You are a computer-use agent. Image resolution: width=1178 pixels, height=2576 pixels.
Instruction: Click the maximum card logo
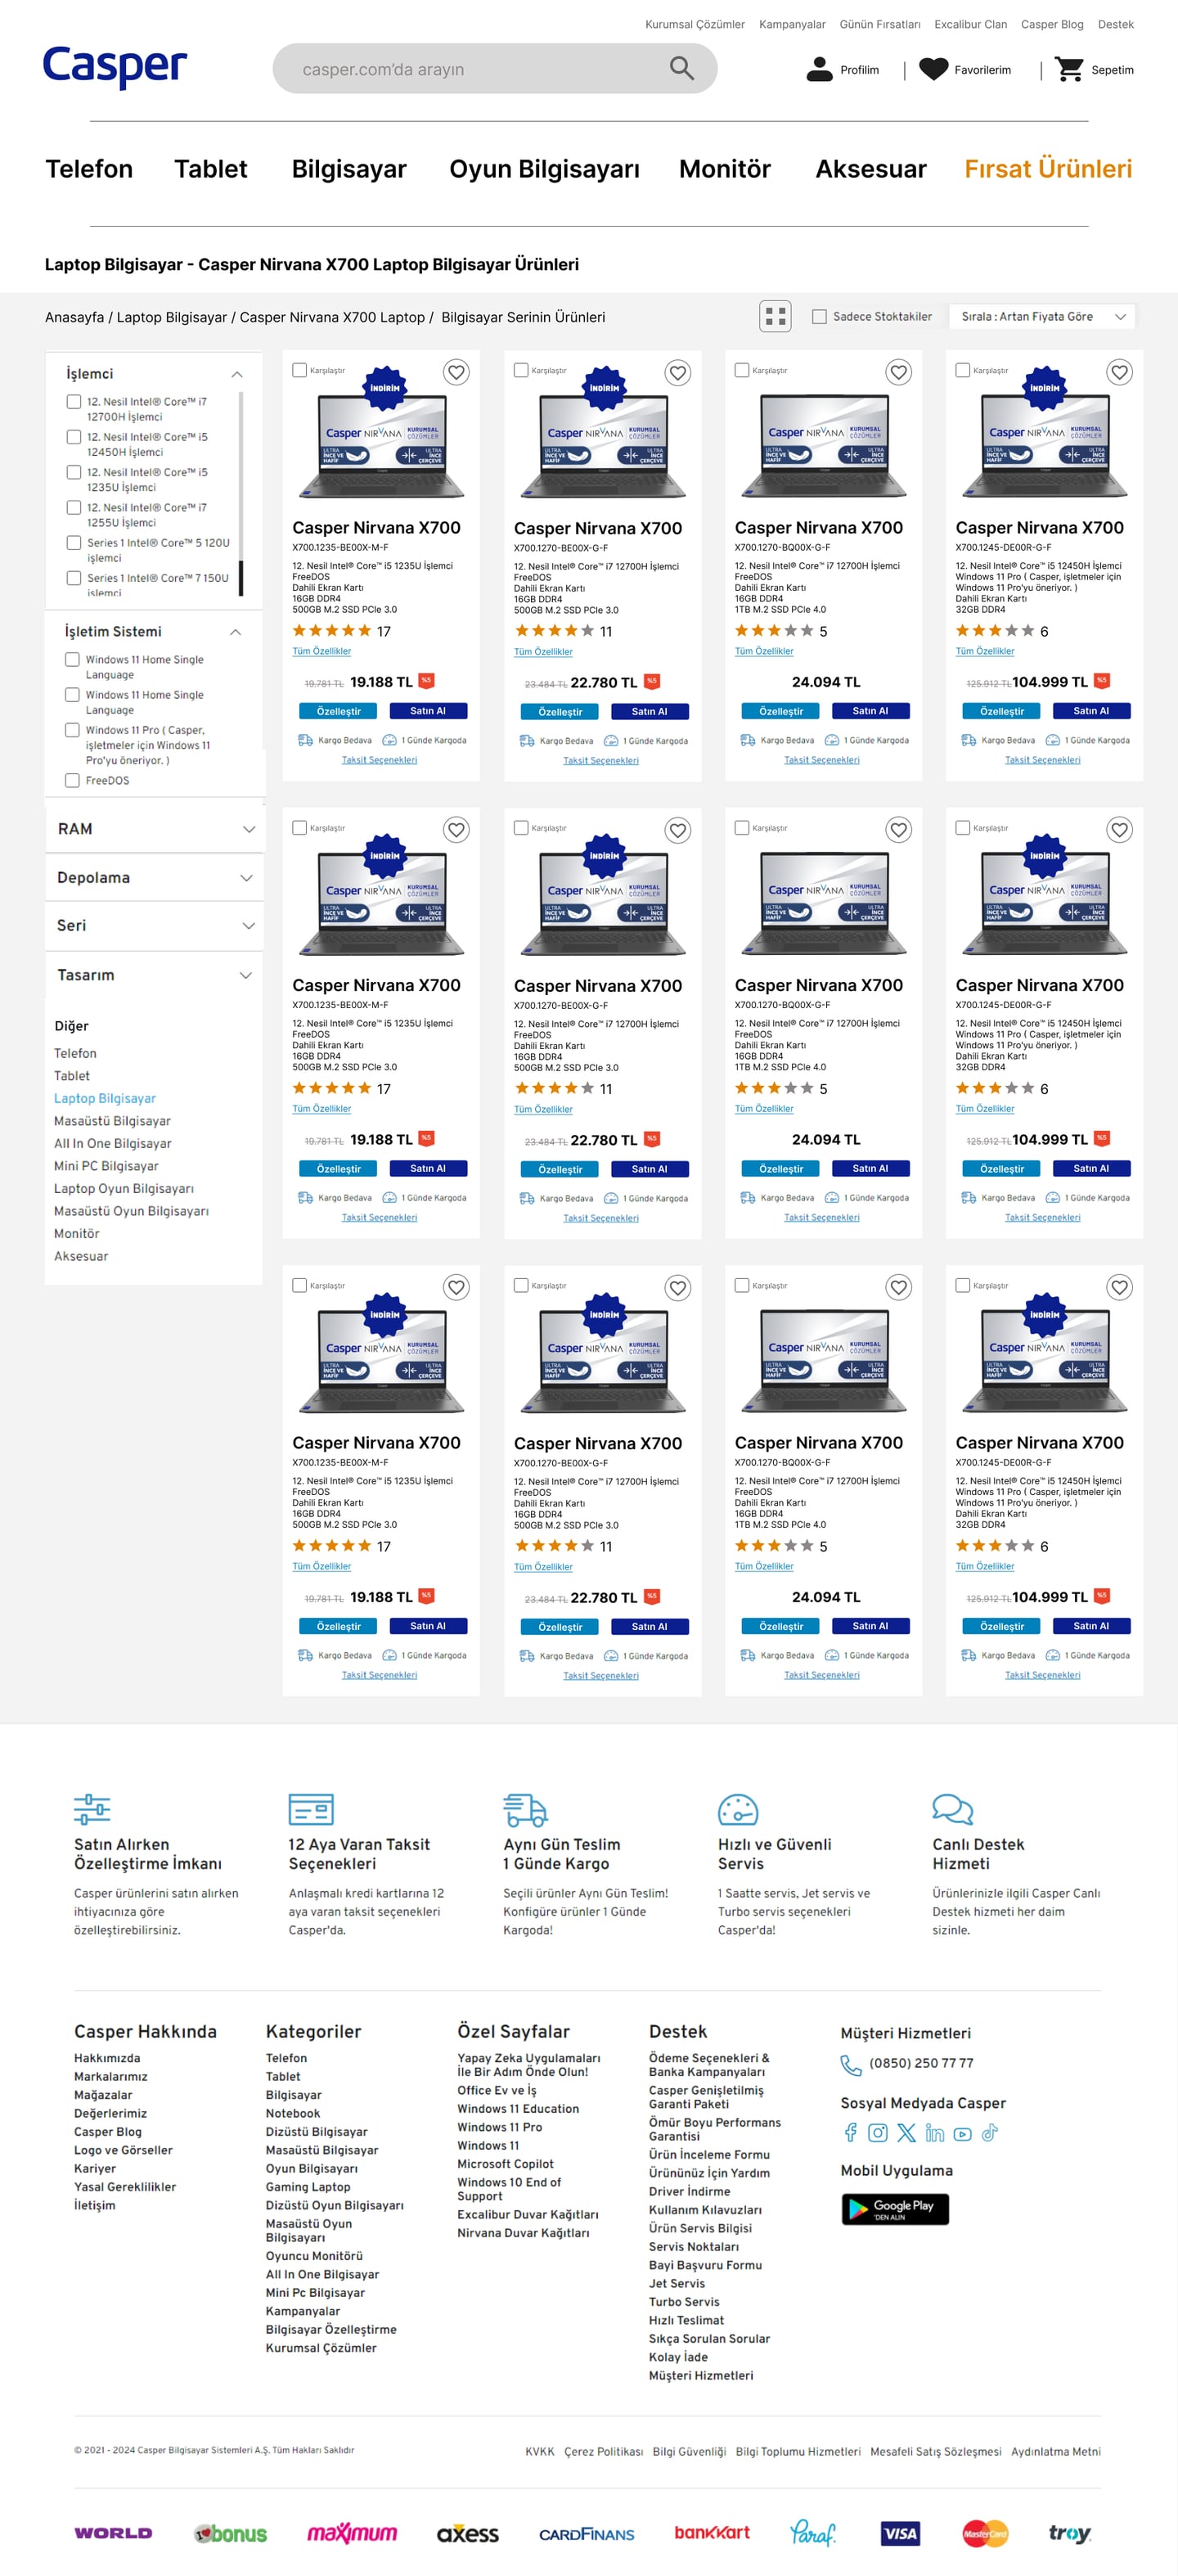352,2533
